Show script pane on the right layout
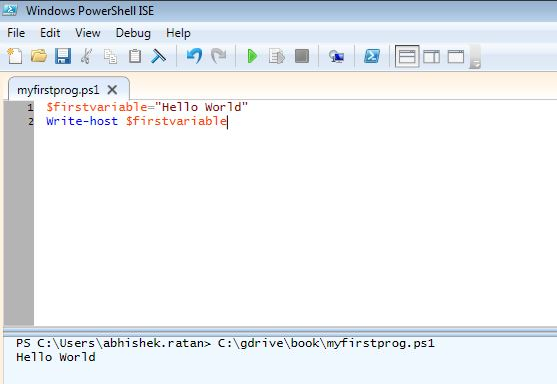The height and width of the screenshot is (384, 557). (x=431, y=56)
